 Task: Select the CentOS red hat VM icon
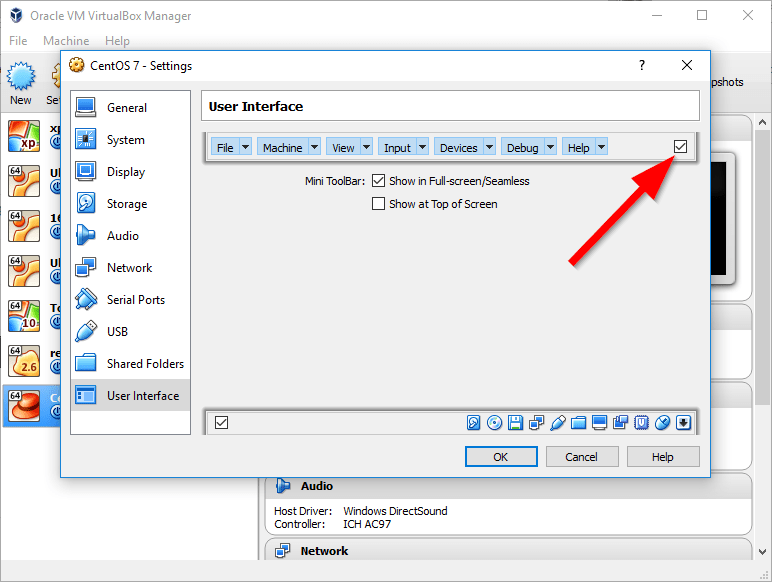pos(24,406)
